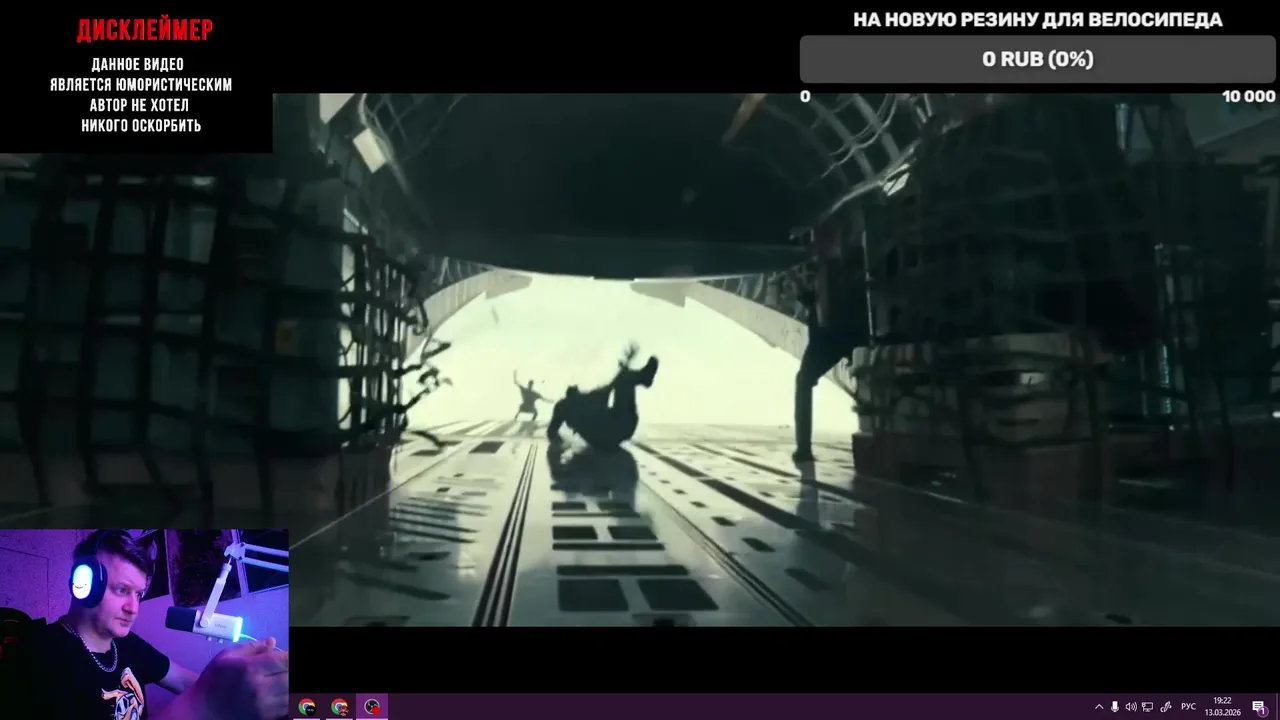Open the clock showing 19:22 13.03.2026
The width and height of the screenshot is (1280, 720).
(x=1222, y=707)
